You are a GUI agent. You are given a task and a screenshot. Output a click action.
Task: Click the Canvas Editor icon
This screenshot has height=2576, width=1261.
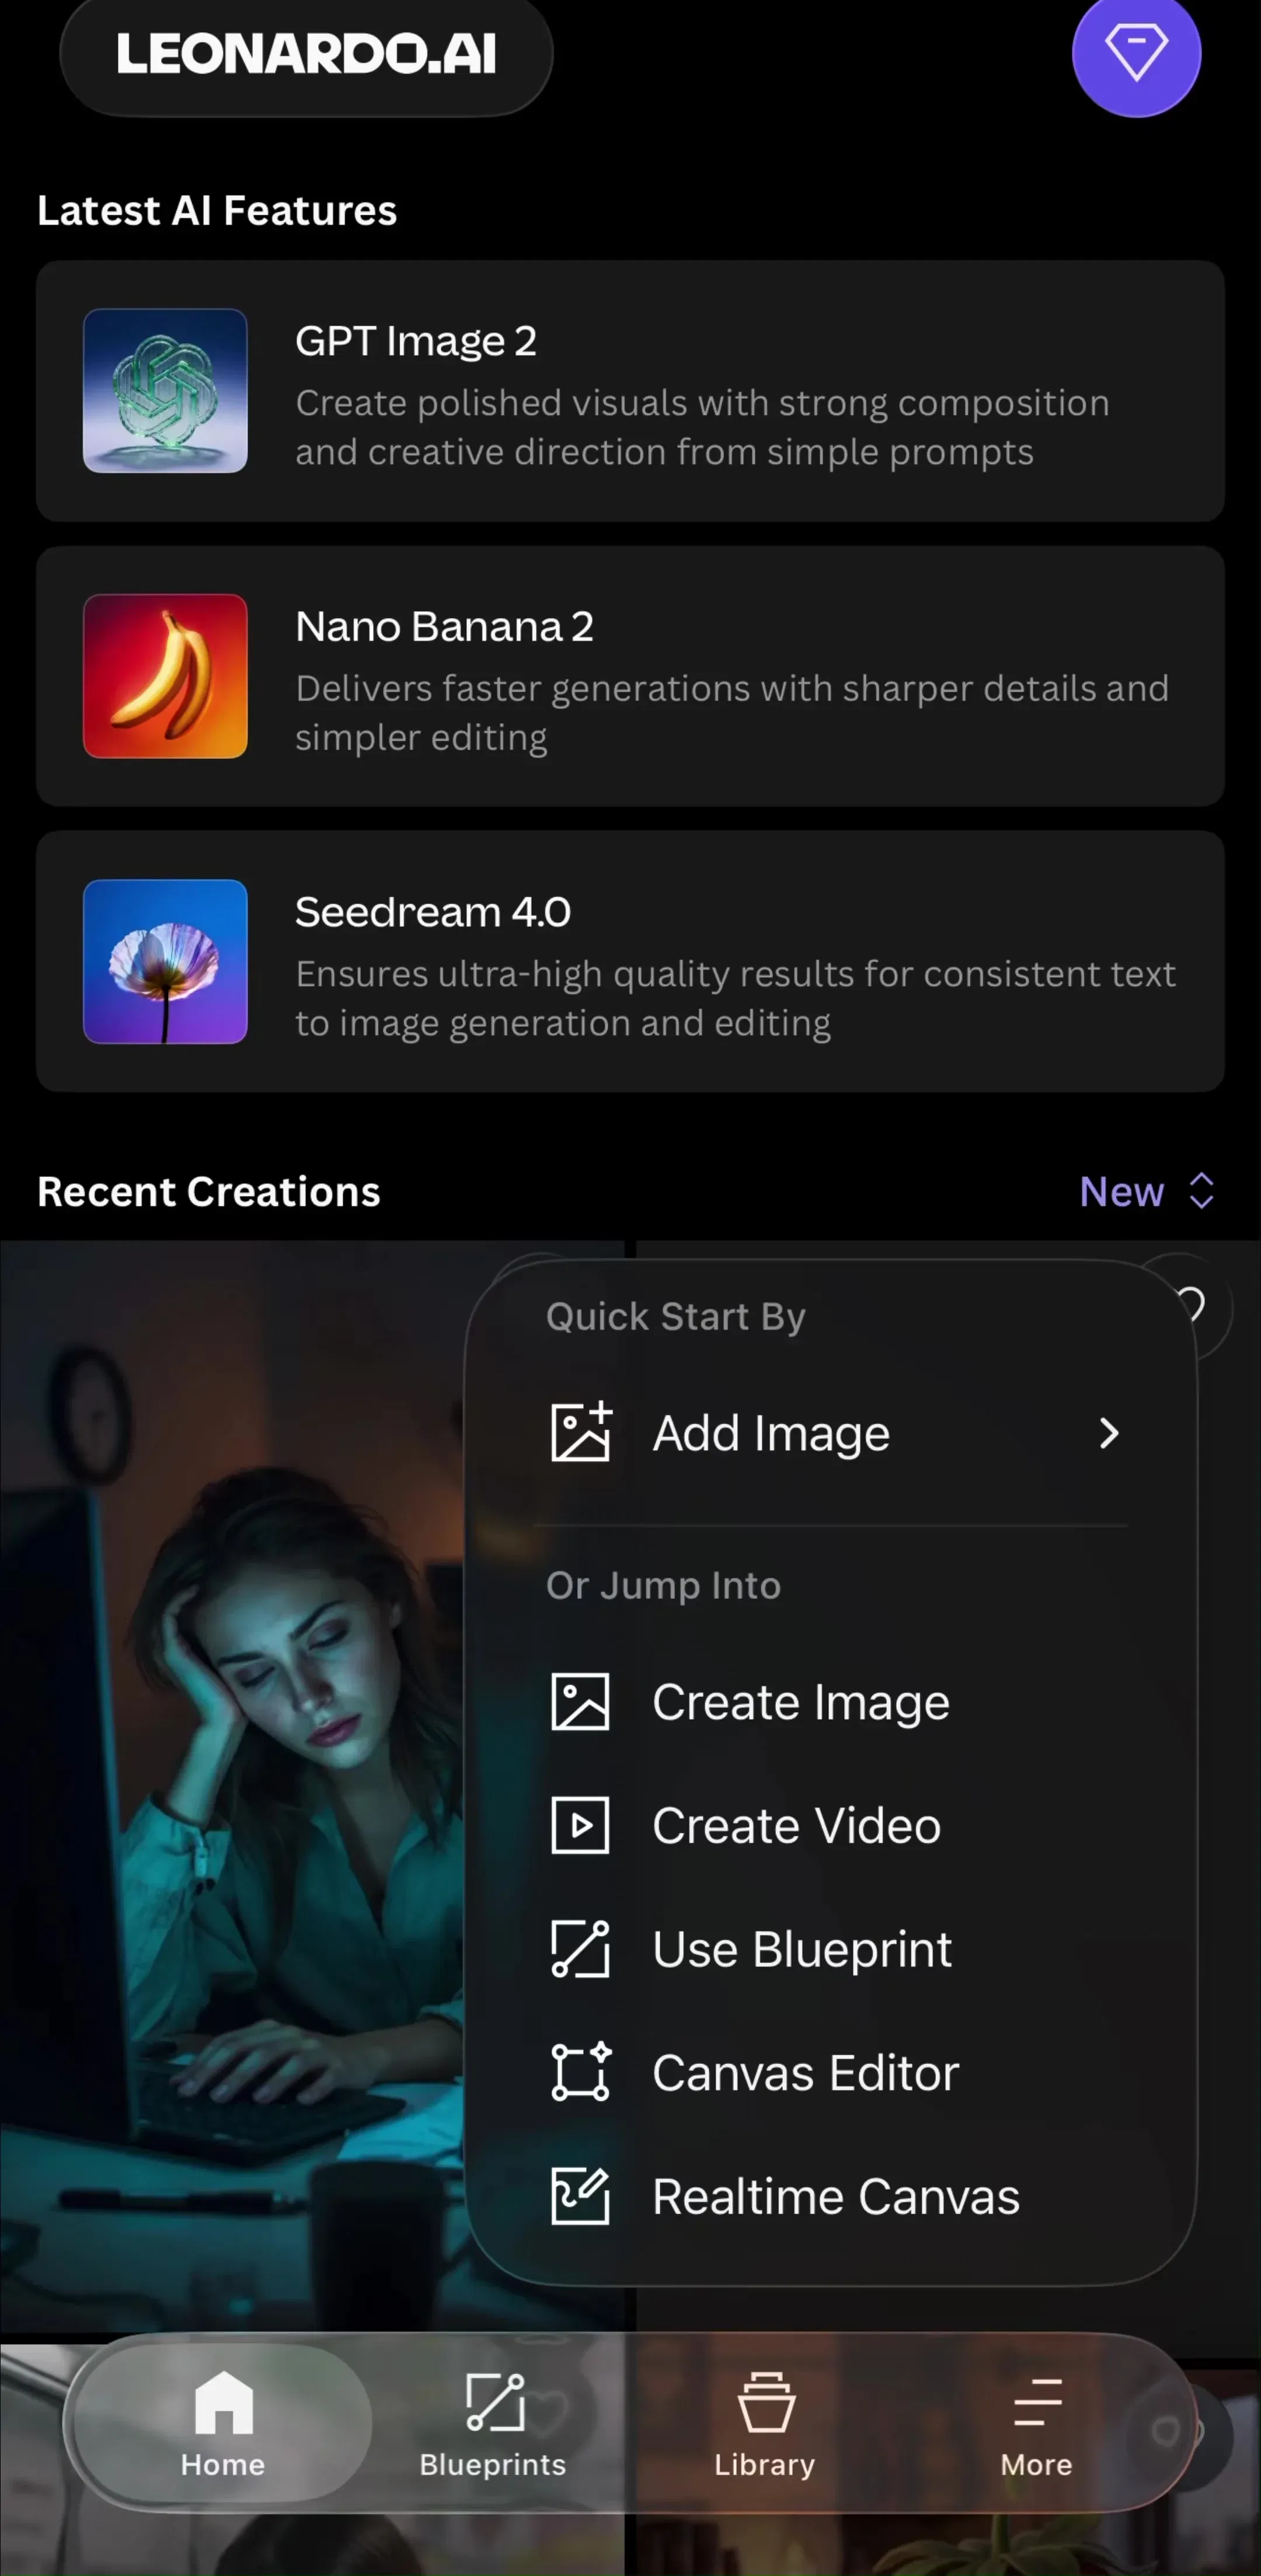pos(580,2072)
